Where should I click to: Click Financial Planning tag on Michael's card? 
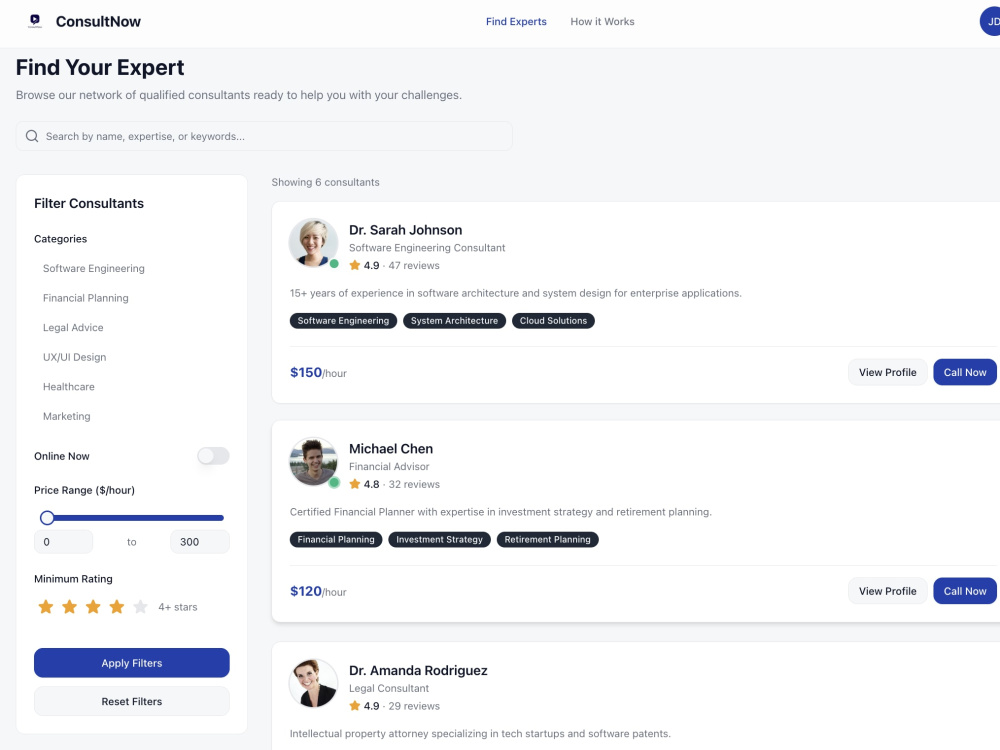(x=336, y=540)
